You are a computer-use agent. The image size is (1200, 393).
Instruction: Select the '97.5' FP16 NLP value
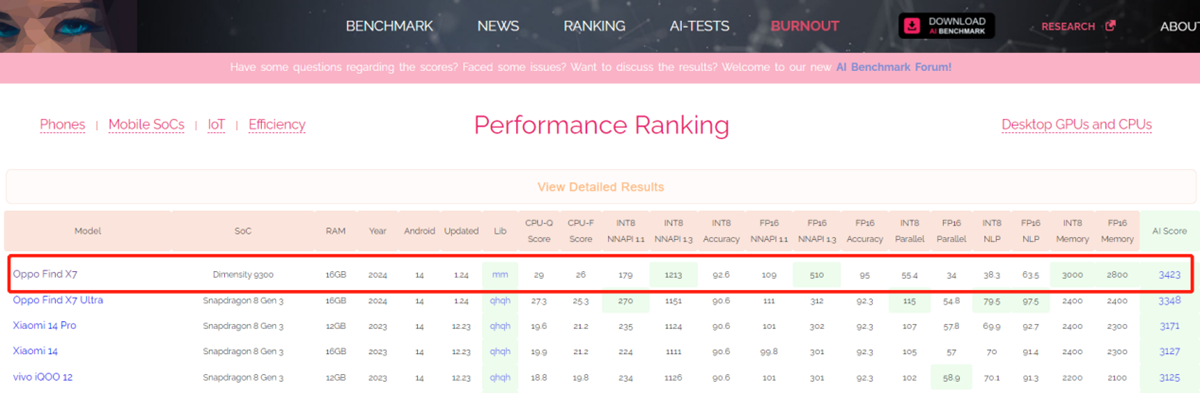pos(1030,300)
